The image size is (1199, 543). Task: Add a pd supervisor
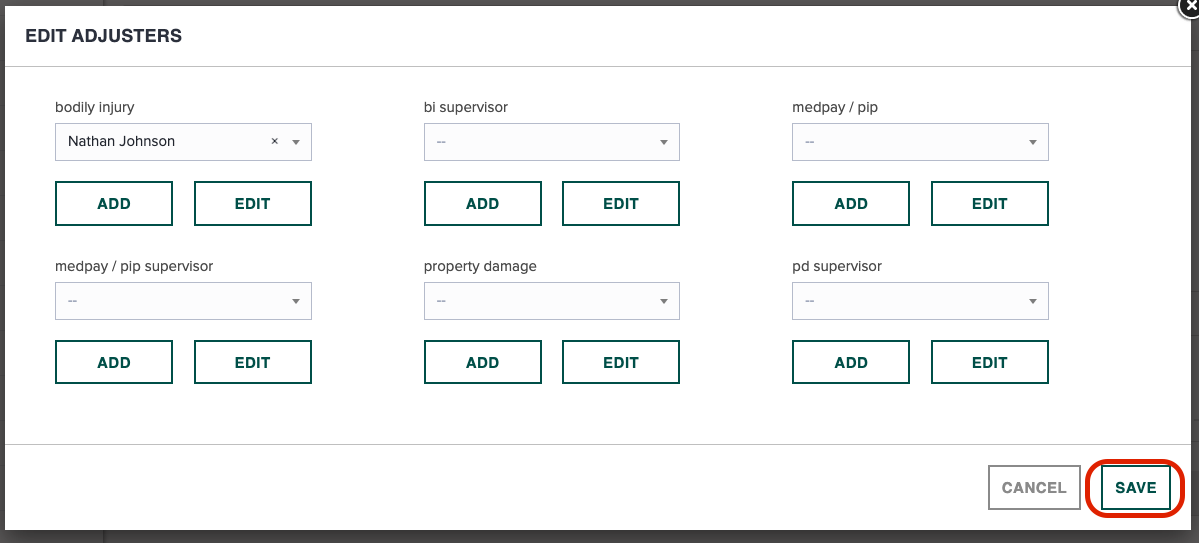[x=851, y=363]
